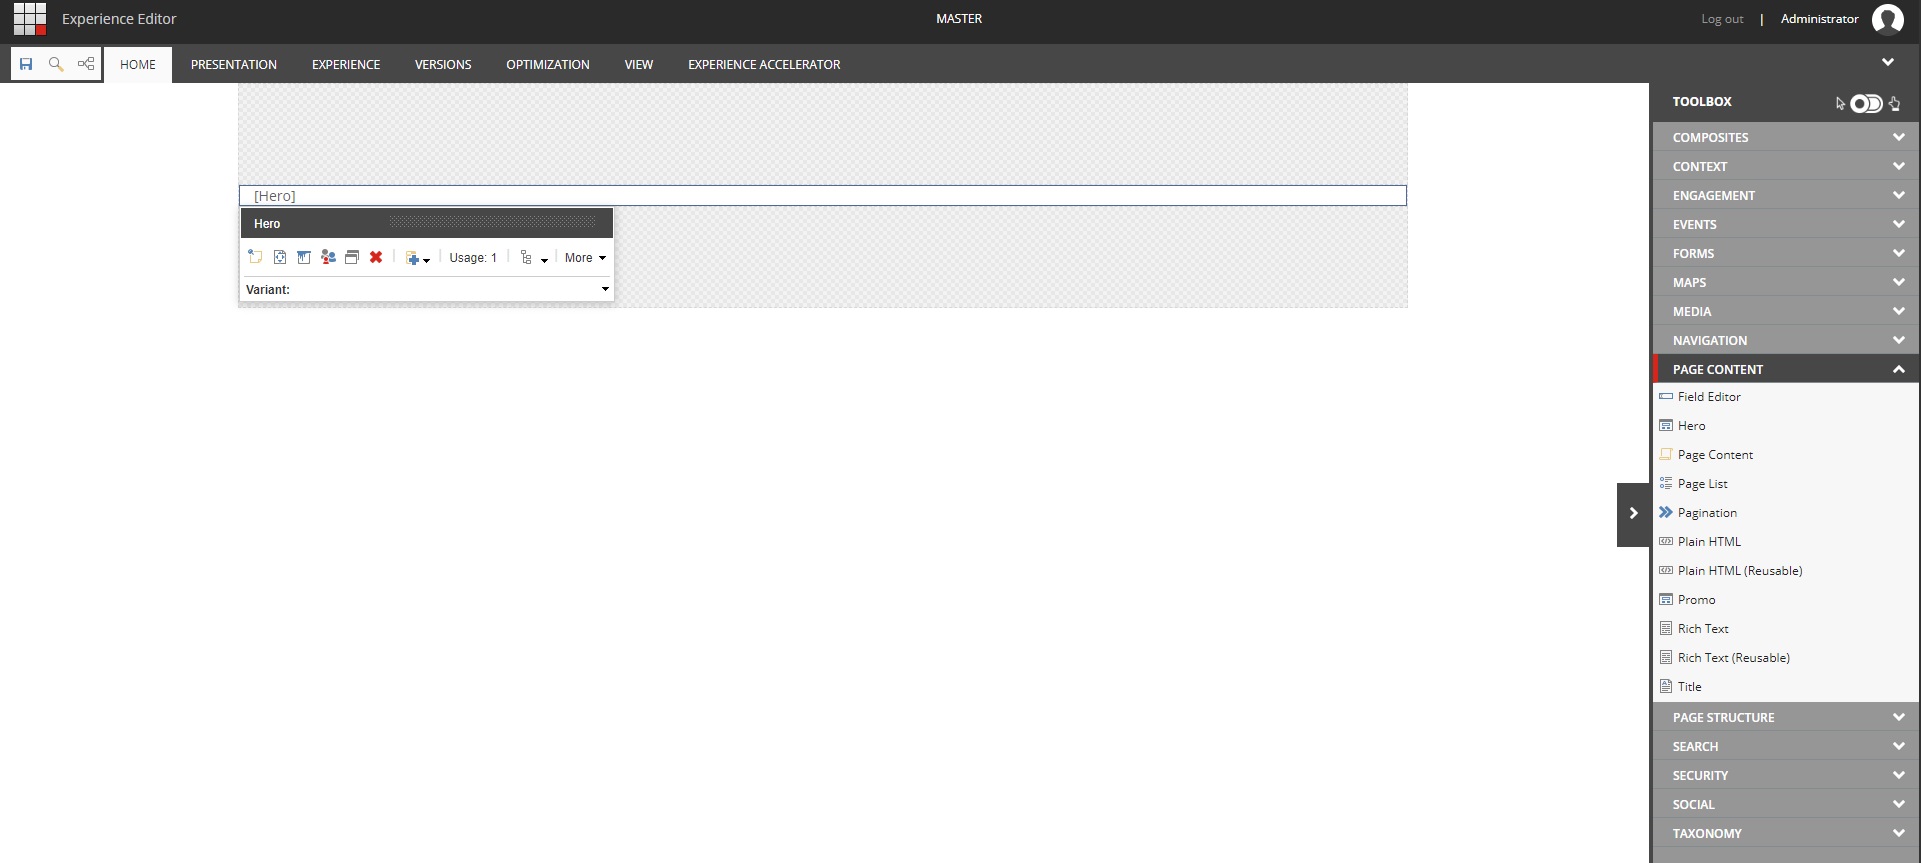Click the Field Editor icon in toolbox
Screen dimensions: 1921x863
point(1666,397)
